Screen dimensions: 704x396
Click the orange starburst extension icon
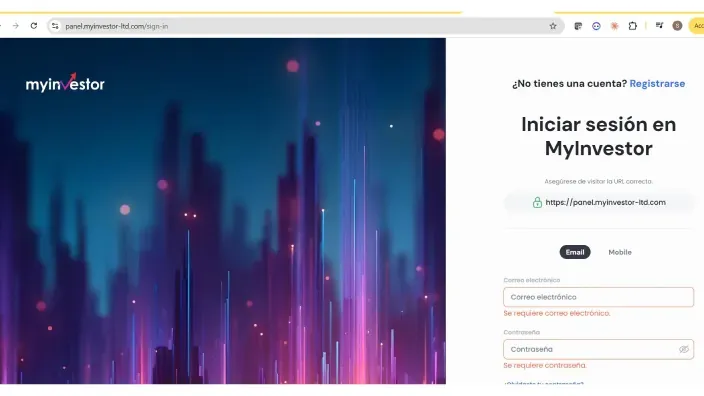click(614, 26)
